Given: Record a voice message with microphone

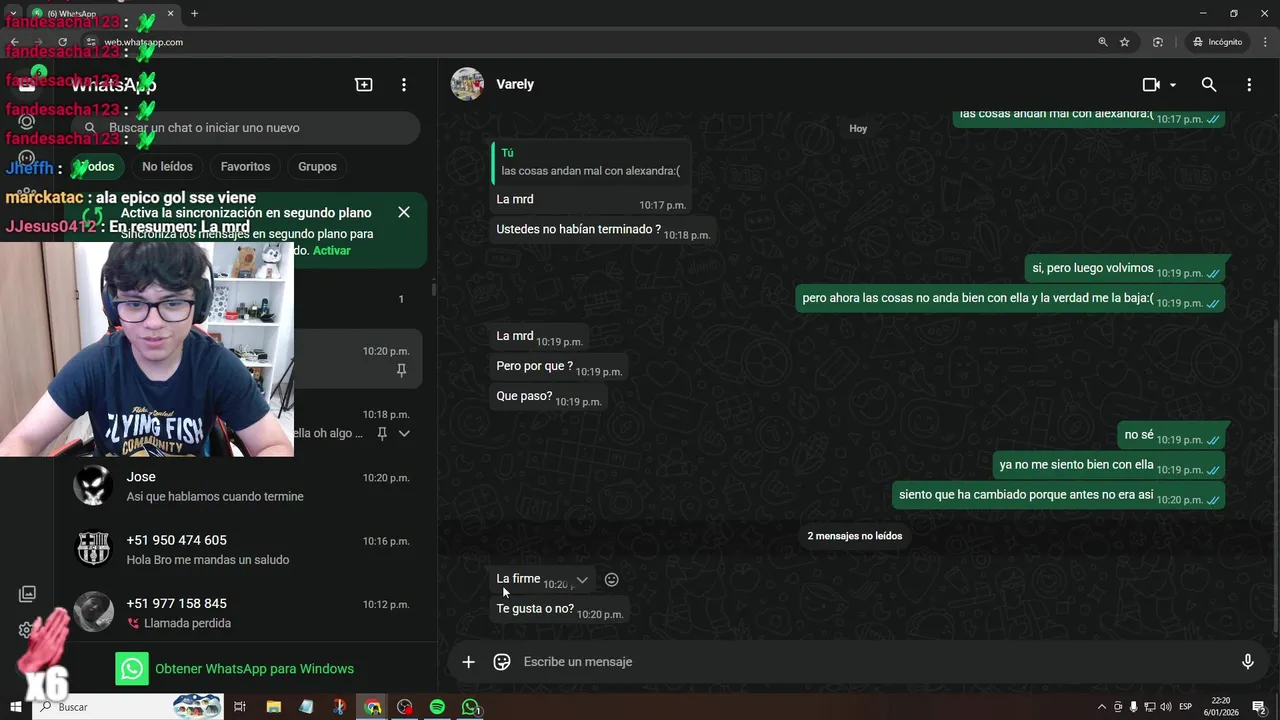Looking at the screenshot, I should click(1247, 662).
